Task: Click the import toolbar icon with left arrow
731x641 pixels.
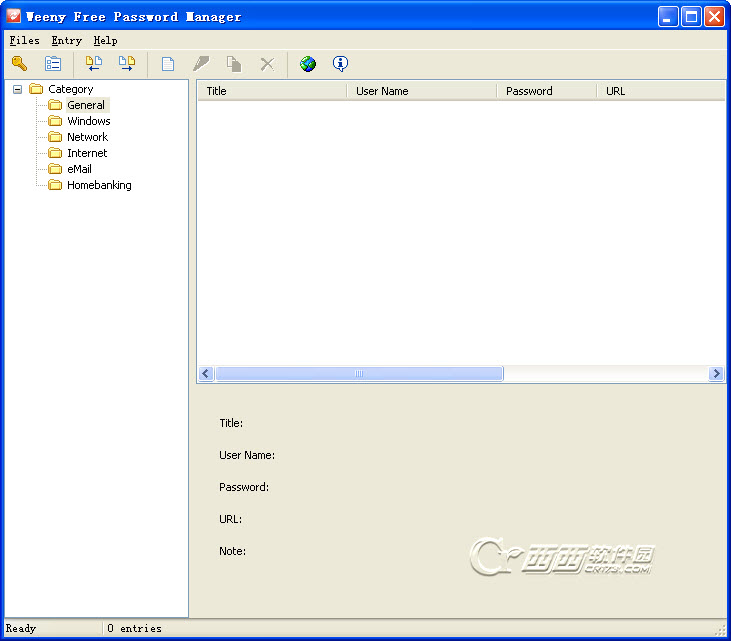Action: pos(94,64)
